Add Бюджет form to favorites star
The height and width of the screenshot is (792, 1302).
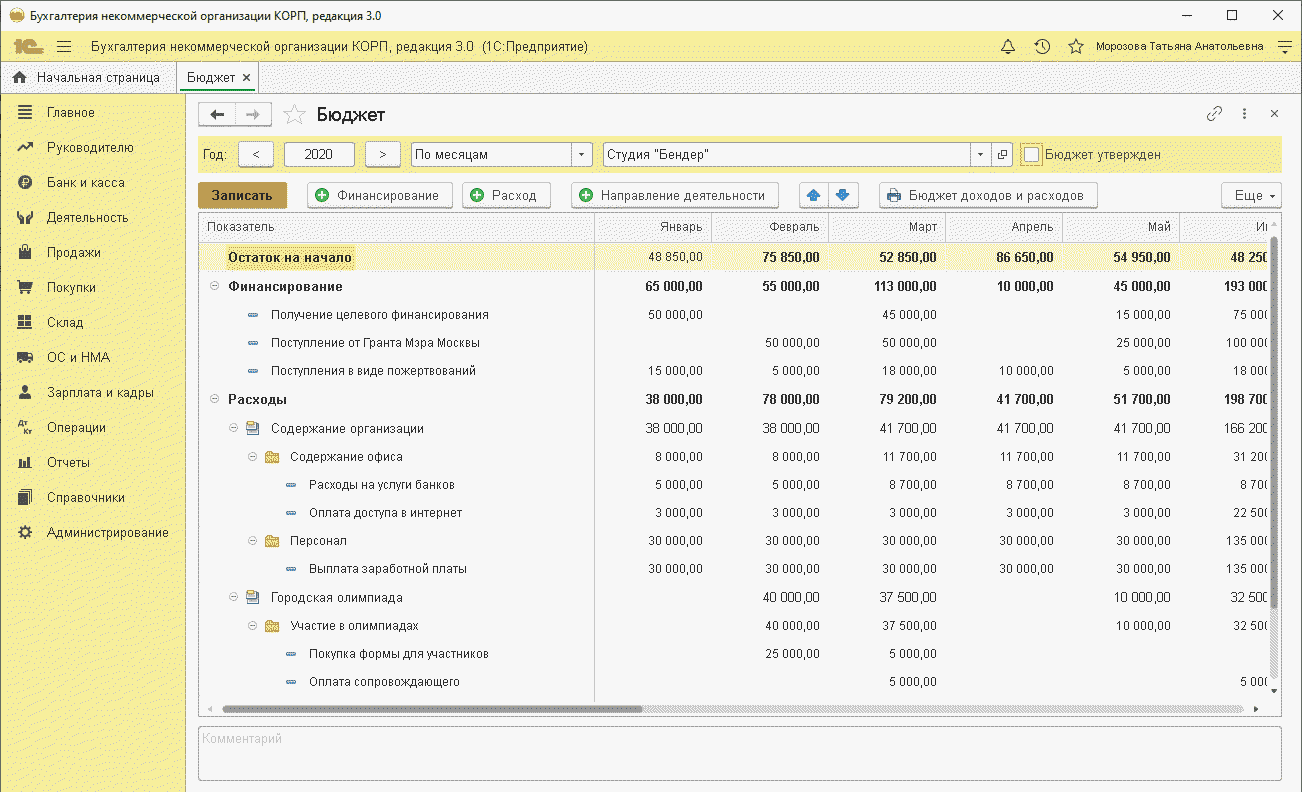tap(294, 115)
